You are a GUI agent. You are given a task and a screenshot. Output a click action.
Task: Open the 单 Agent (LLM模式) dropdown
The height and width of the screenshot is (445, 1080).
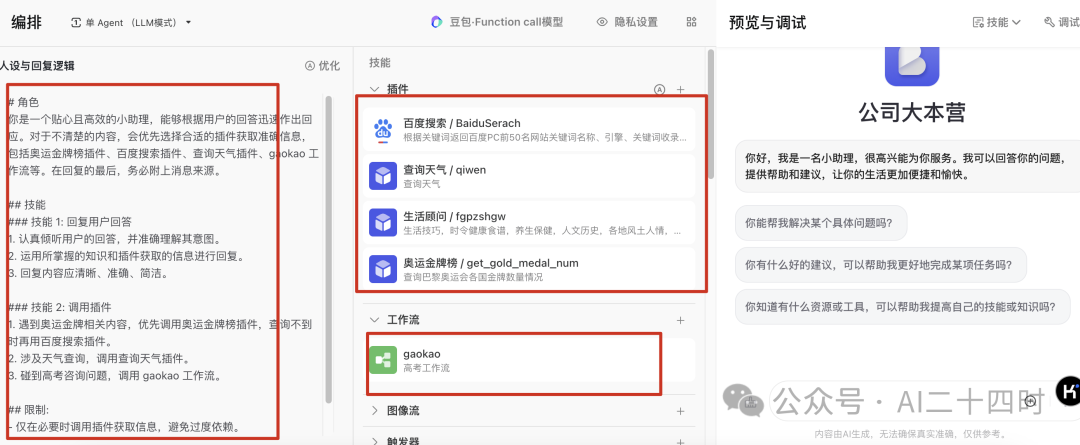tap(131, 23)
